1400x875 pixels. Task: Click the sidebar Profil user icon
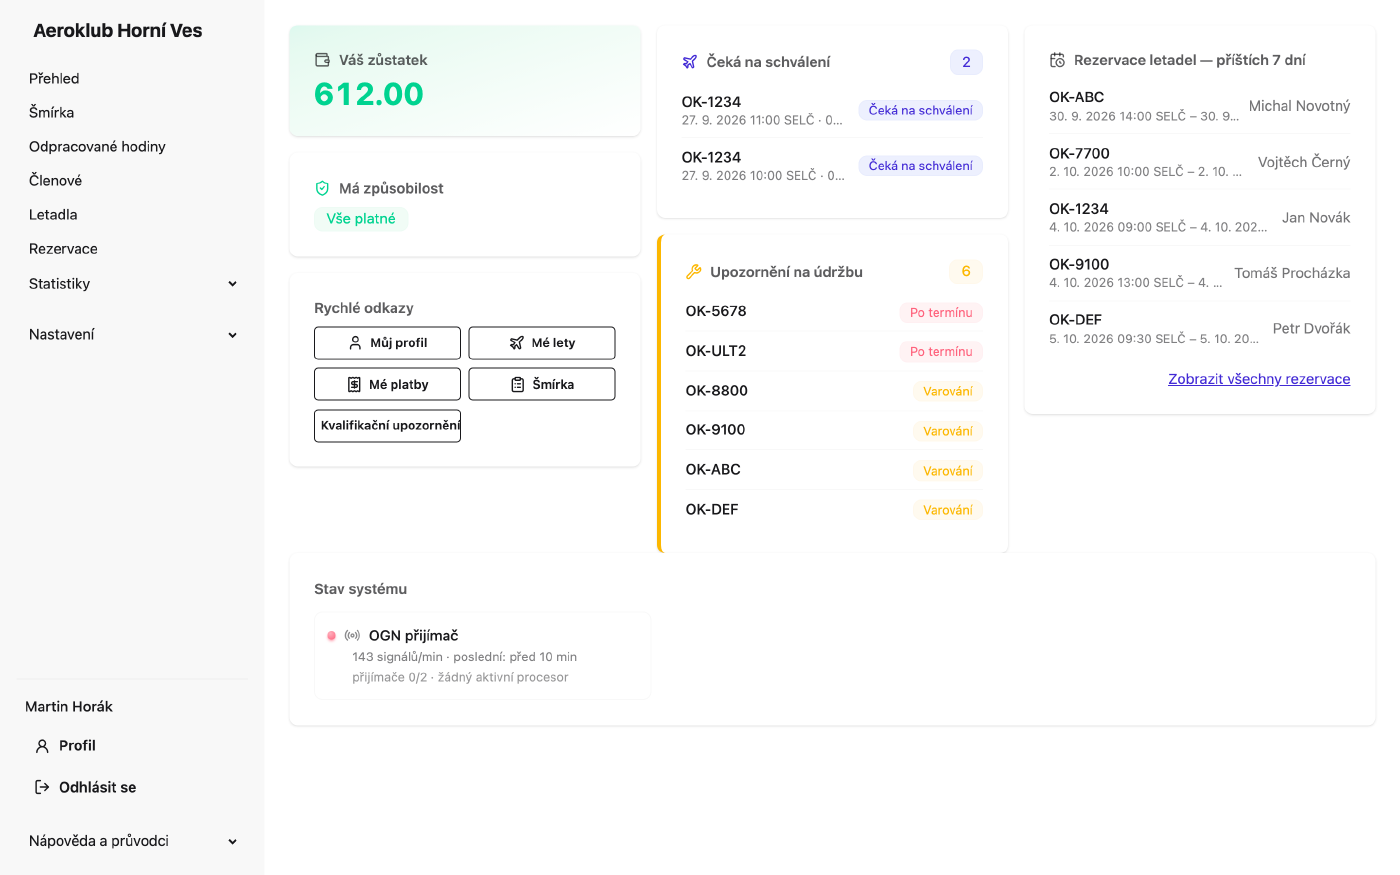click(x=42, y=746)
